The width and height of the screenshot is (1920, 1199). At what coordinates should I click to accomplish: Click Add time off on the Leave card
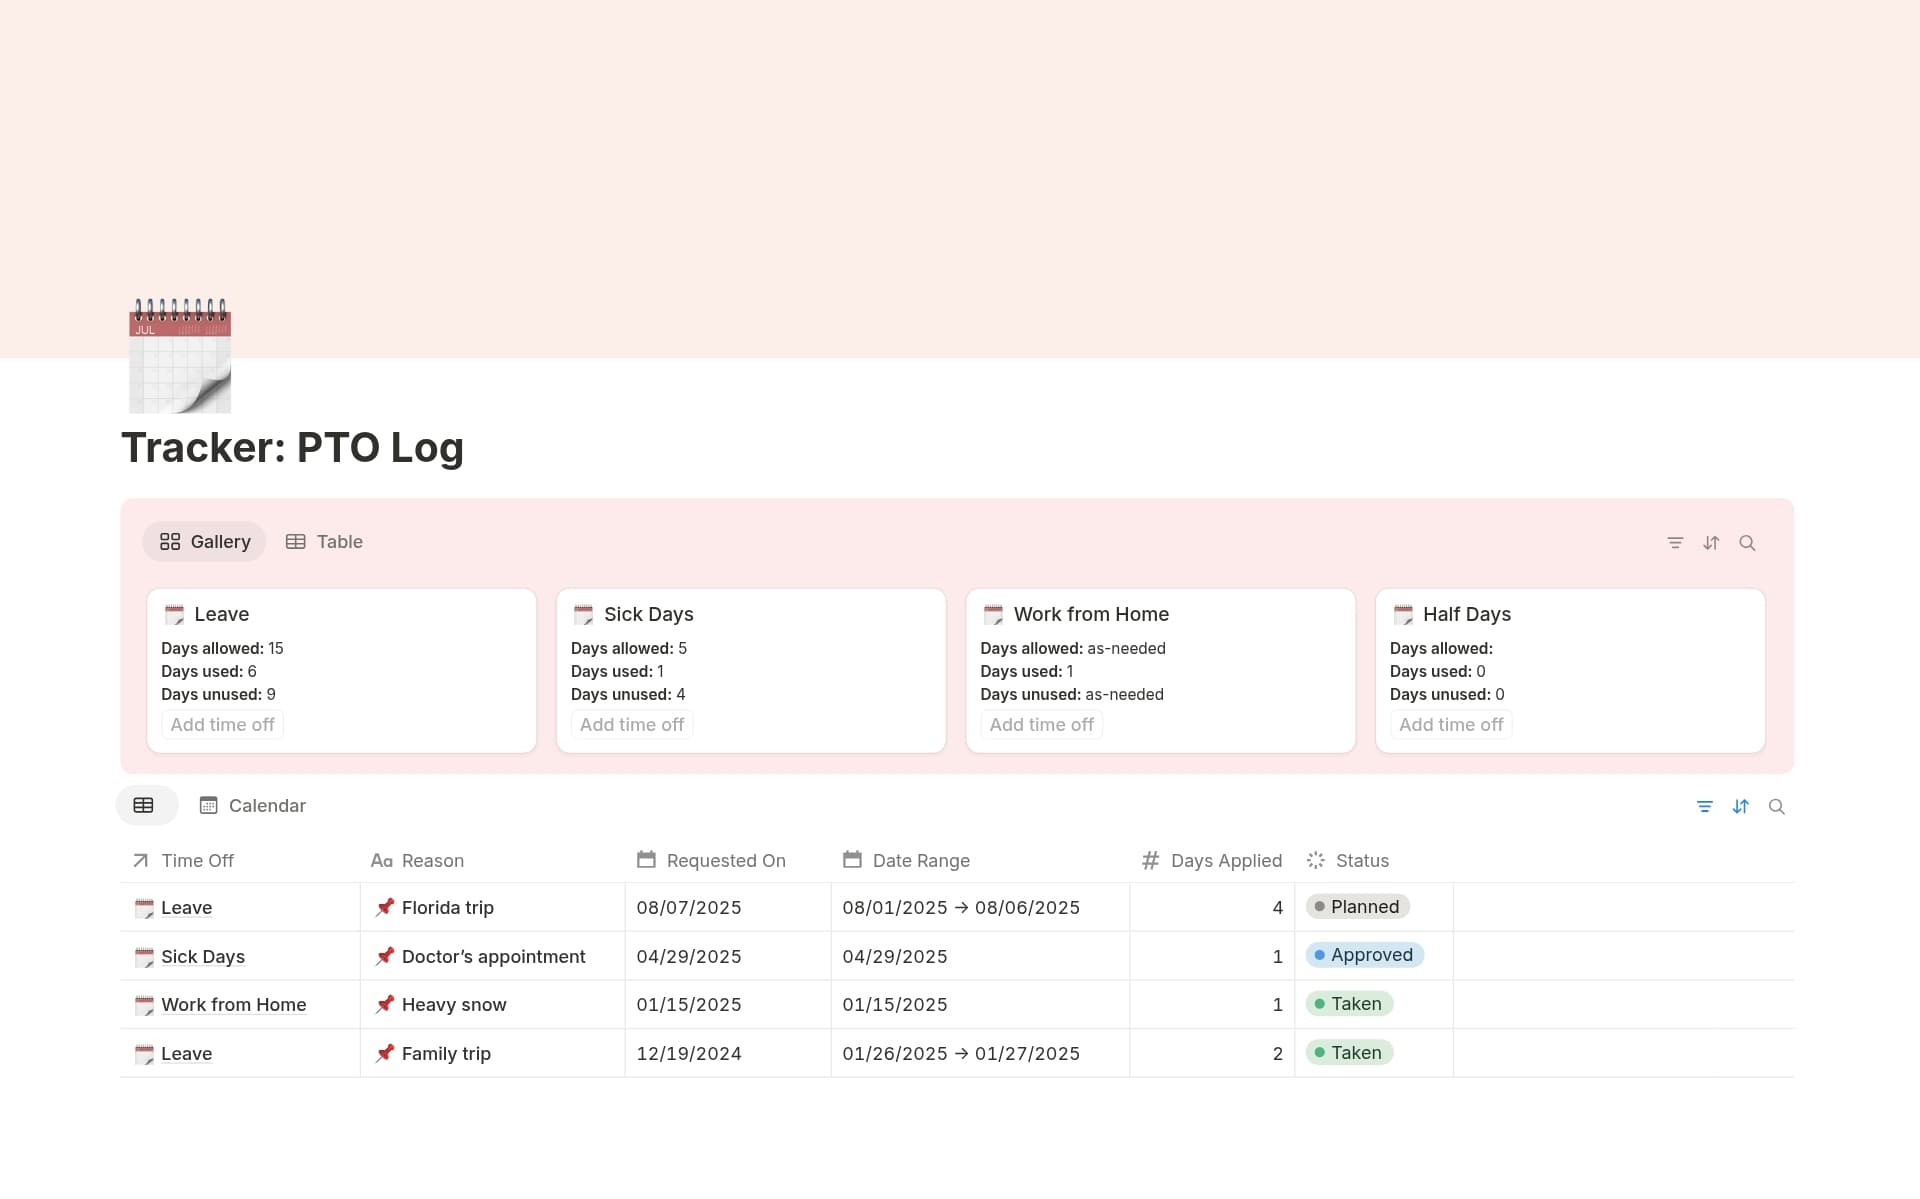pyautogui.click(x=221, y=723)
